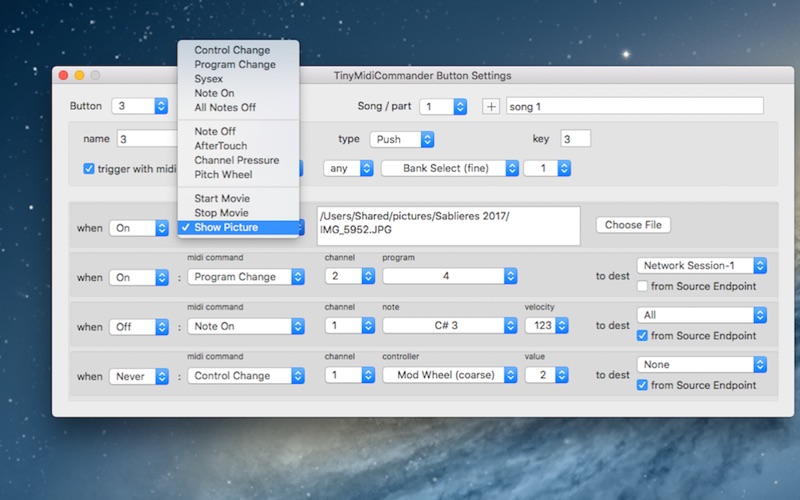Image resolution: width=800 pixels, height=500 pixels.
Task: Open channel dropdown in Control Change row
Action: point(350,375)
